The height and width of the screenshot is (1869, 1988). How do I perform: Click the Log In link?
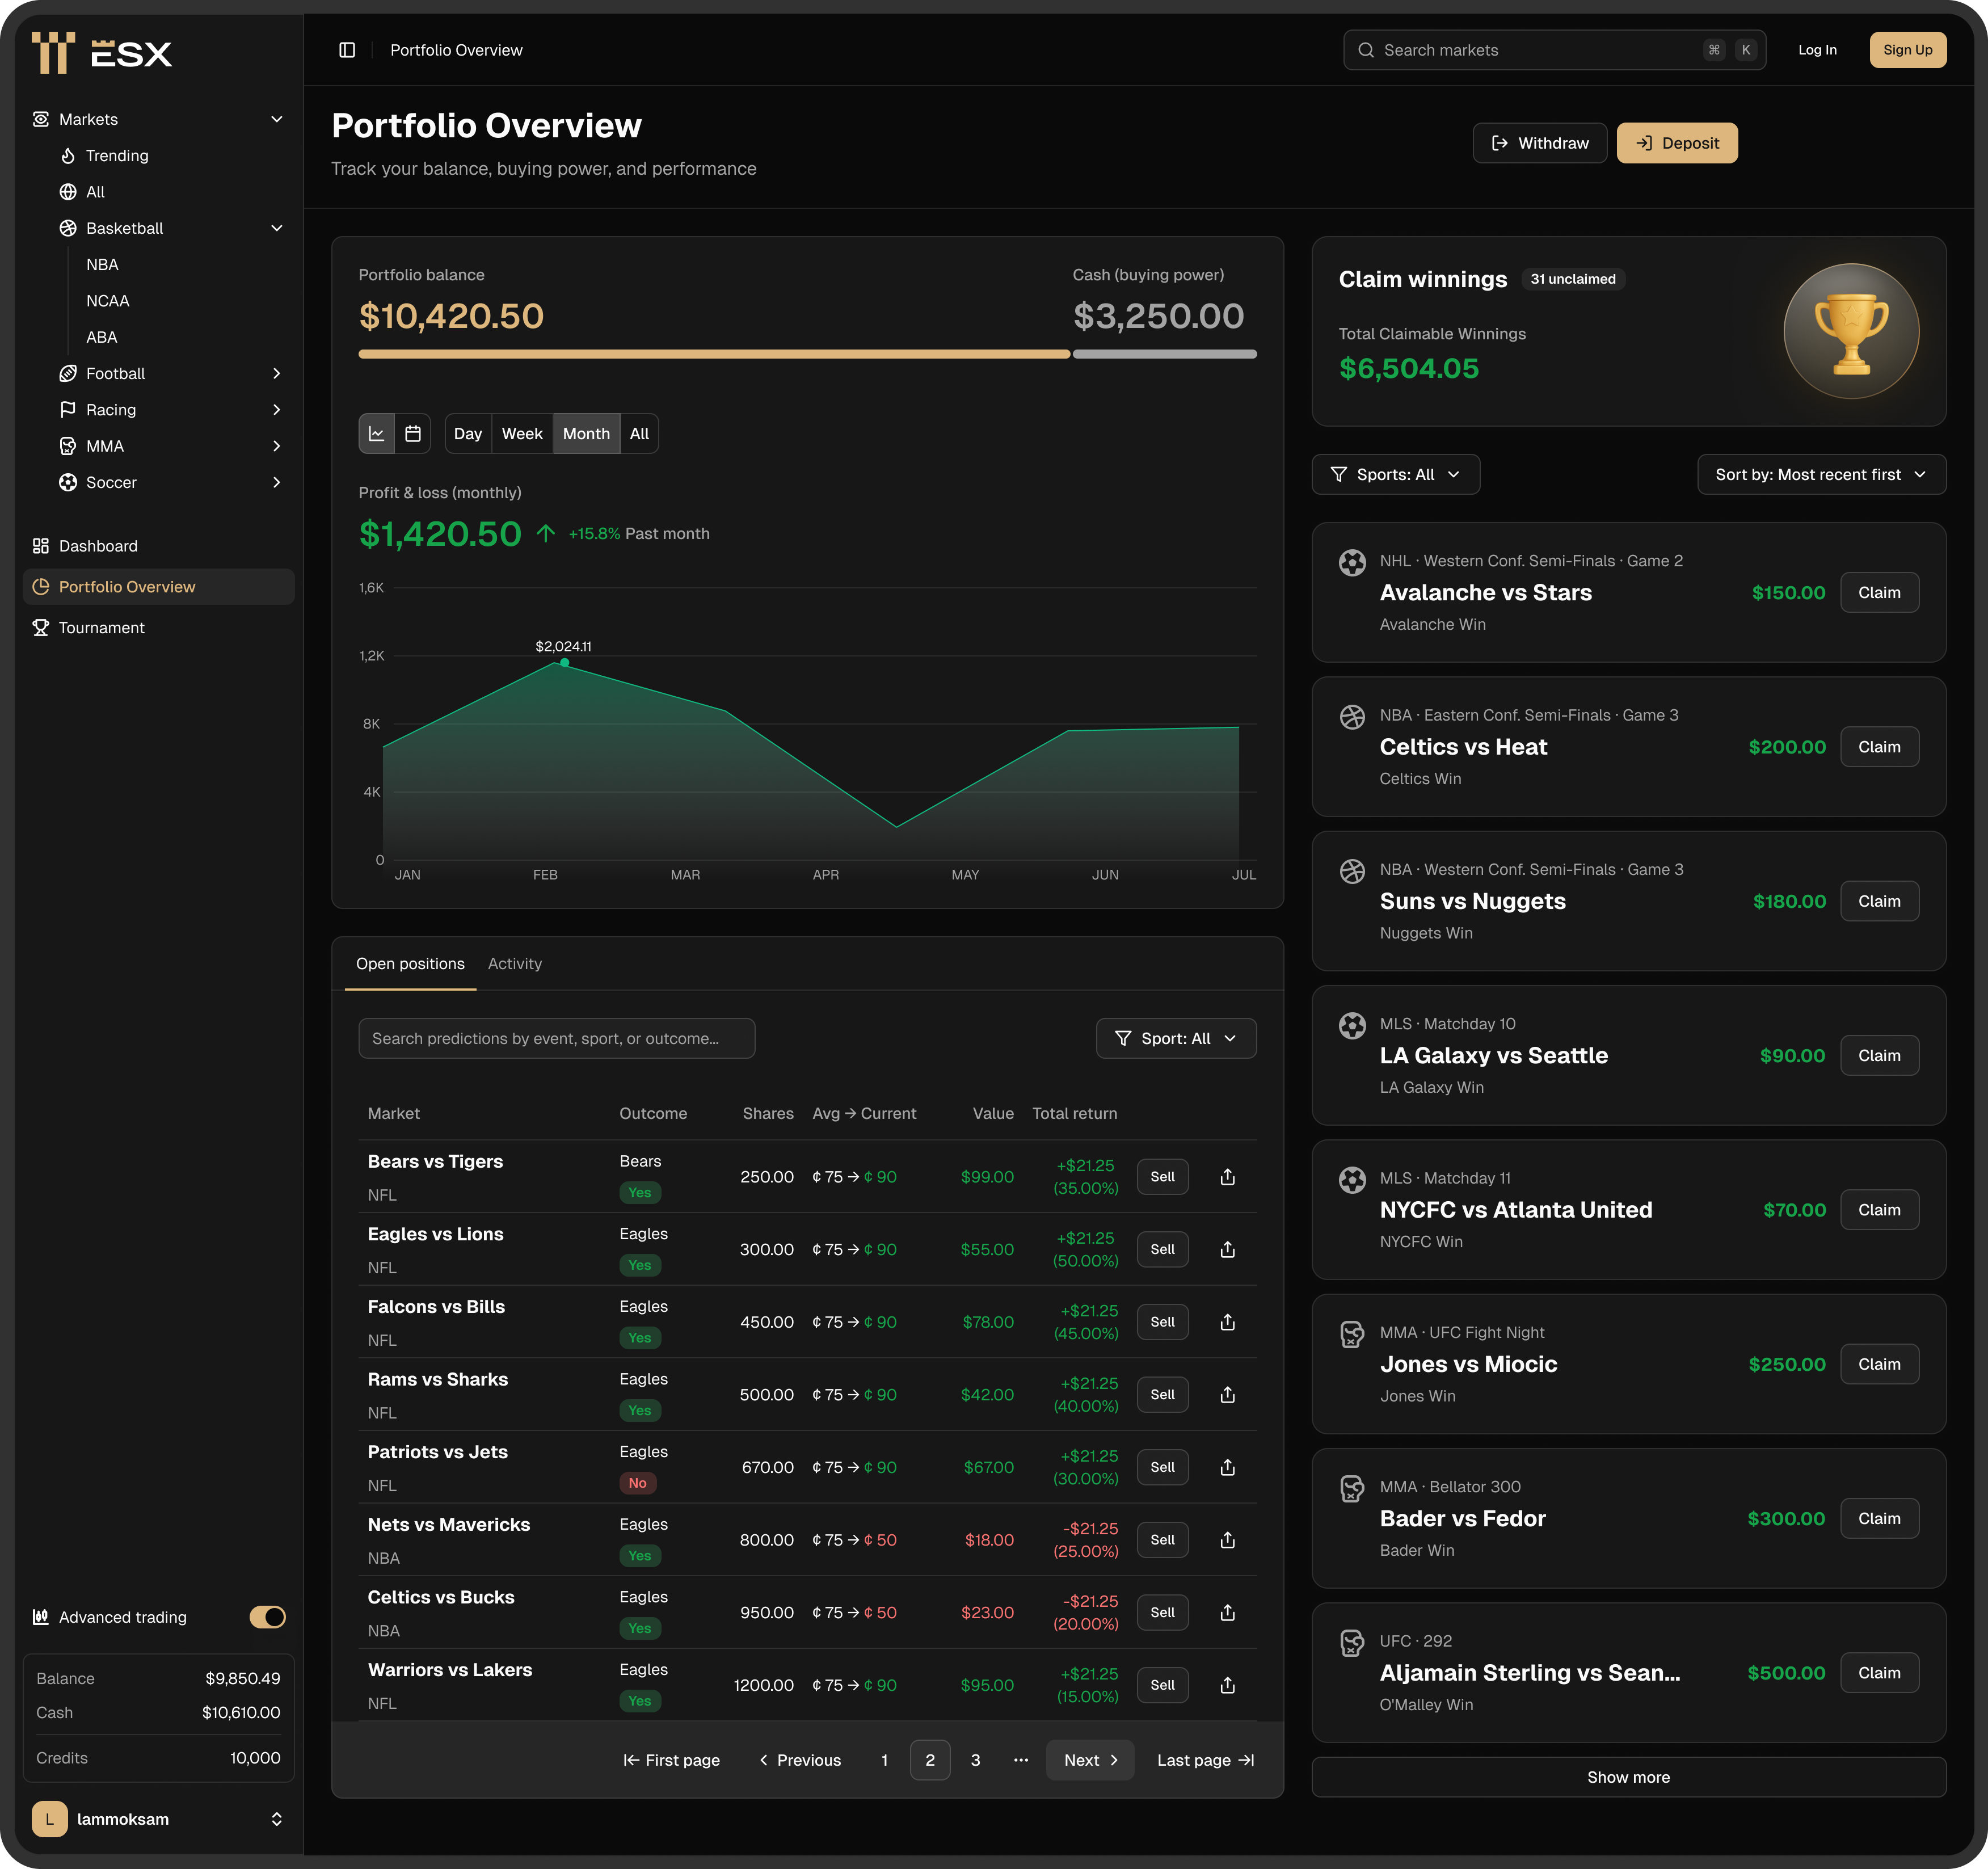[x=1817, y=50]
